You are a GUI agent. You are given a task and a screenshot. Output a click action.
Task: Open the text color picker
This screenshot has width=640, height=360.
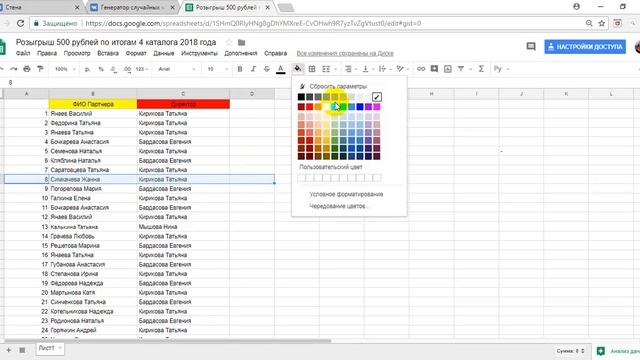pos(280,69)
